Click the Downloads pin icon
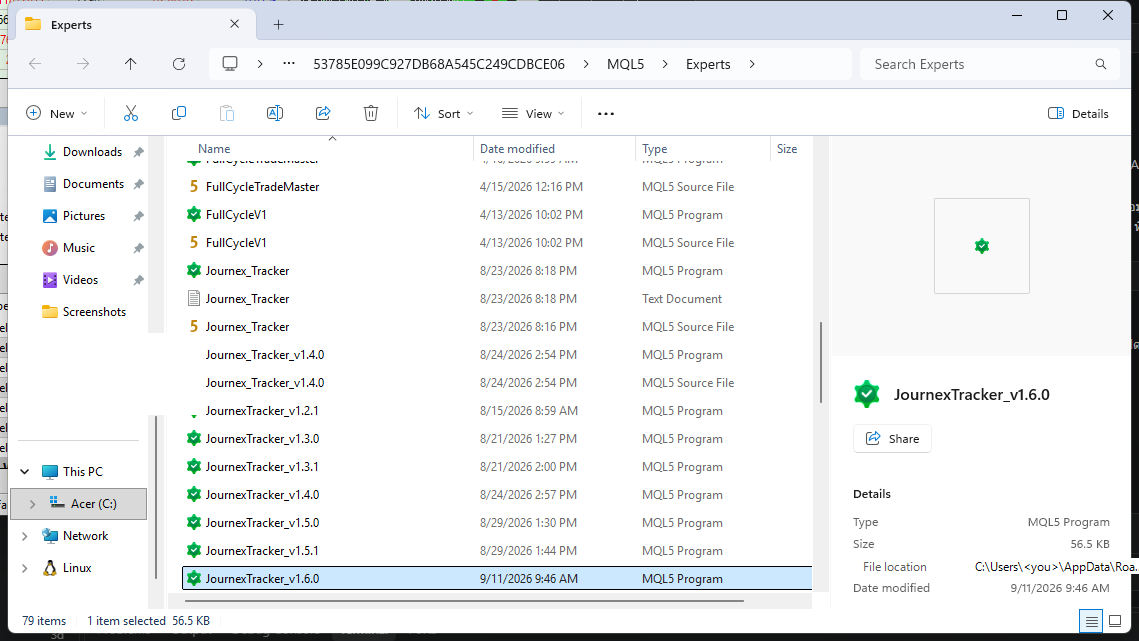 (x=138, y=152)
